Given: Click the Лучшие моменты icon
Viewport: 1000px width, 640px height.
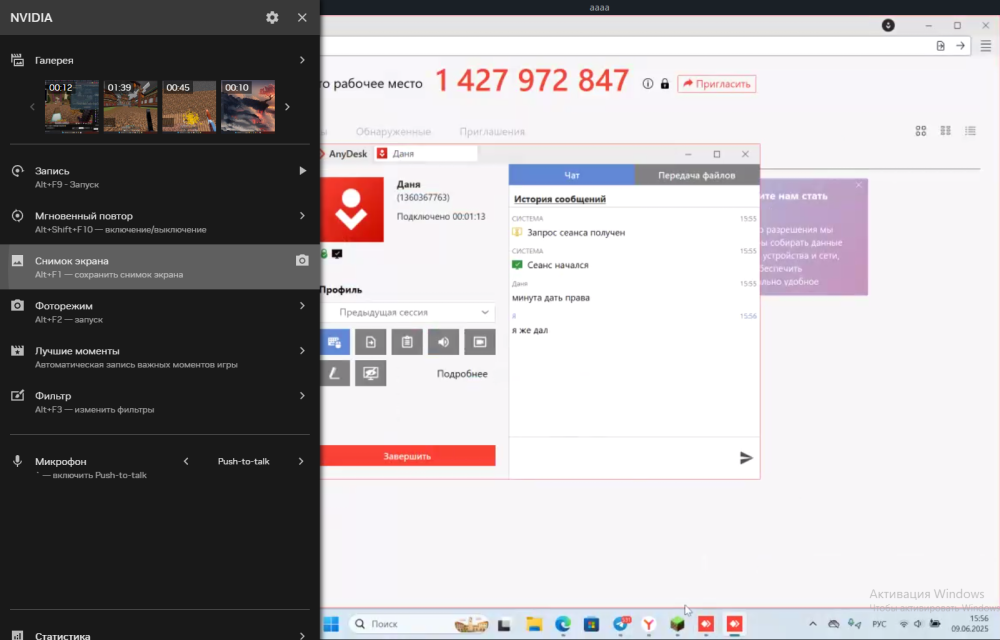Looking at the screenshot, I should click(17, 351).
